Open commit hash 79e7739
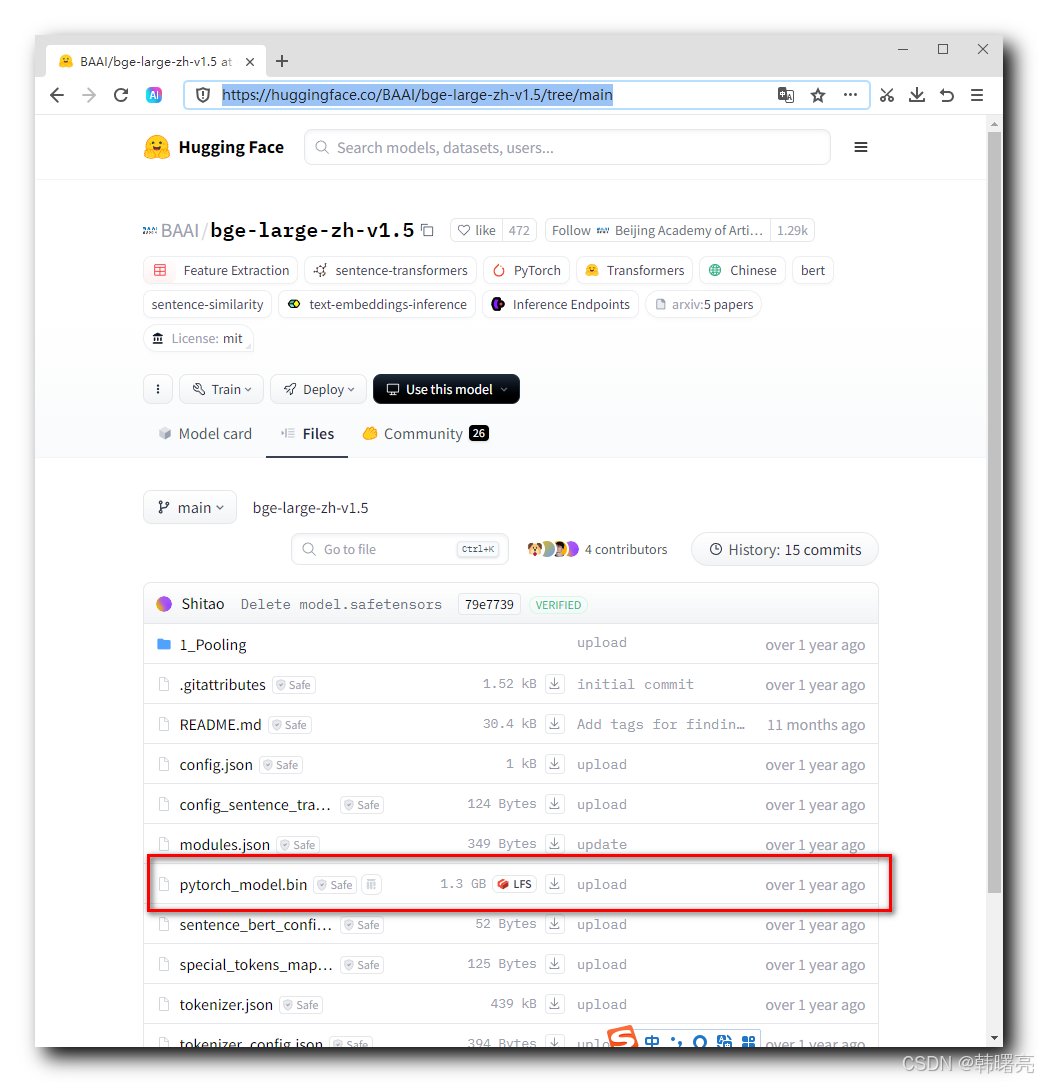Screen dimensions: 1038x1082 click(489, 604)
